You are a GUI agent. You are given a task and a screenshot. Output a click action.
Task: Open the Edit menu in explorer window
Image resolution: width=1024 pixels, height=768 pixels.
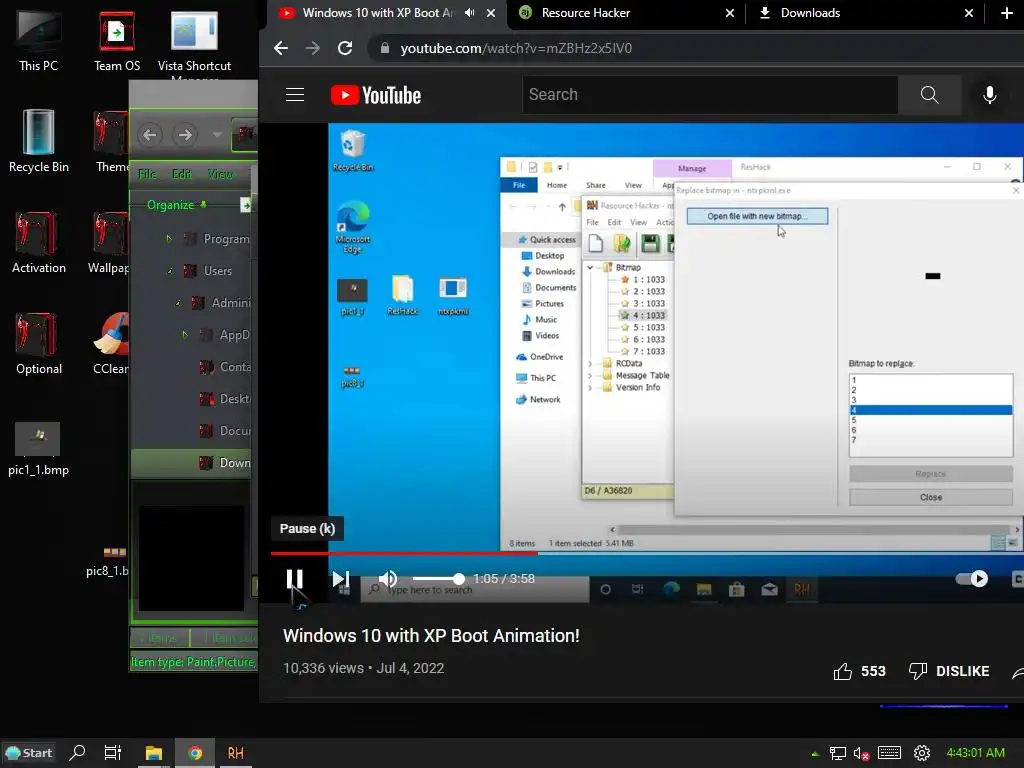182,174
